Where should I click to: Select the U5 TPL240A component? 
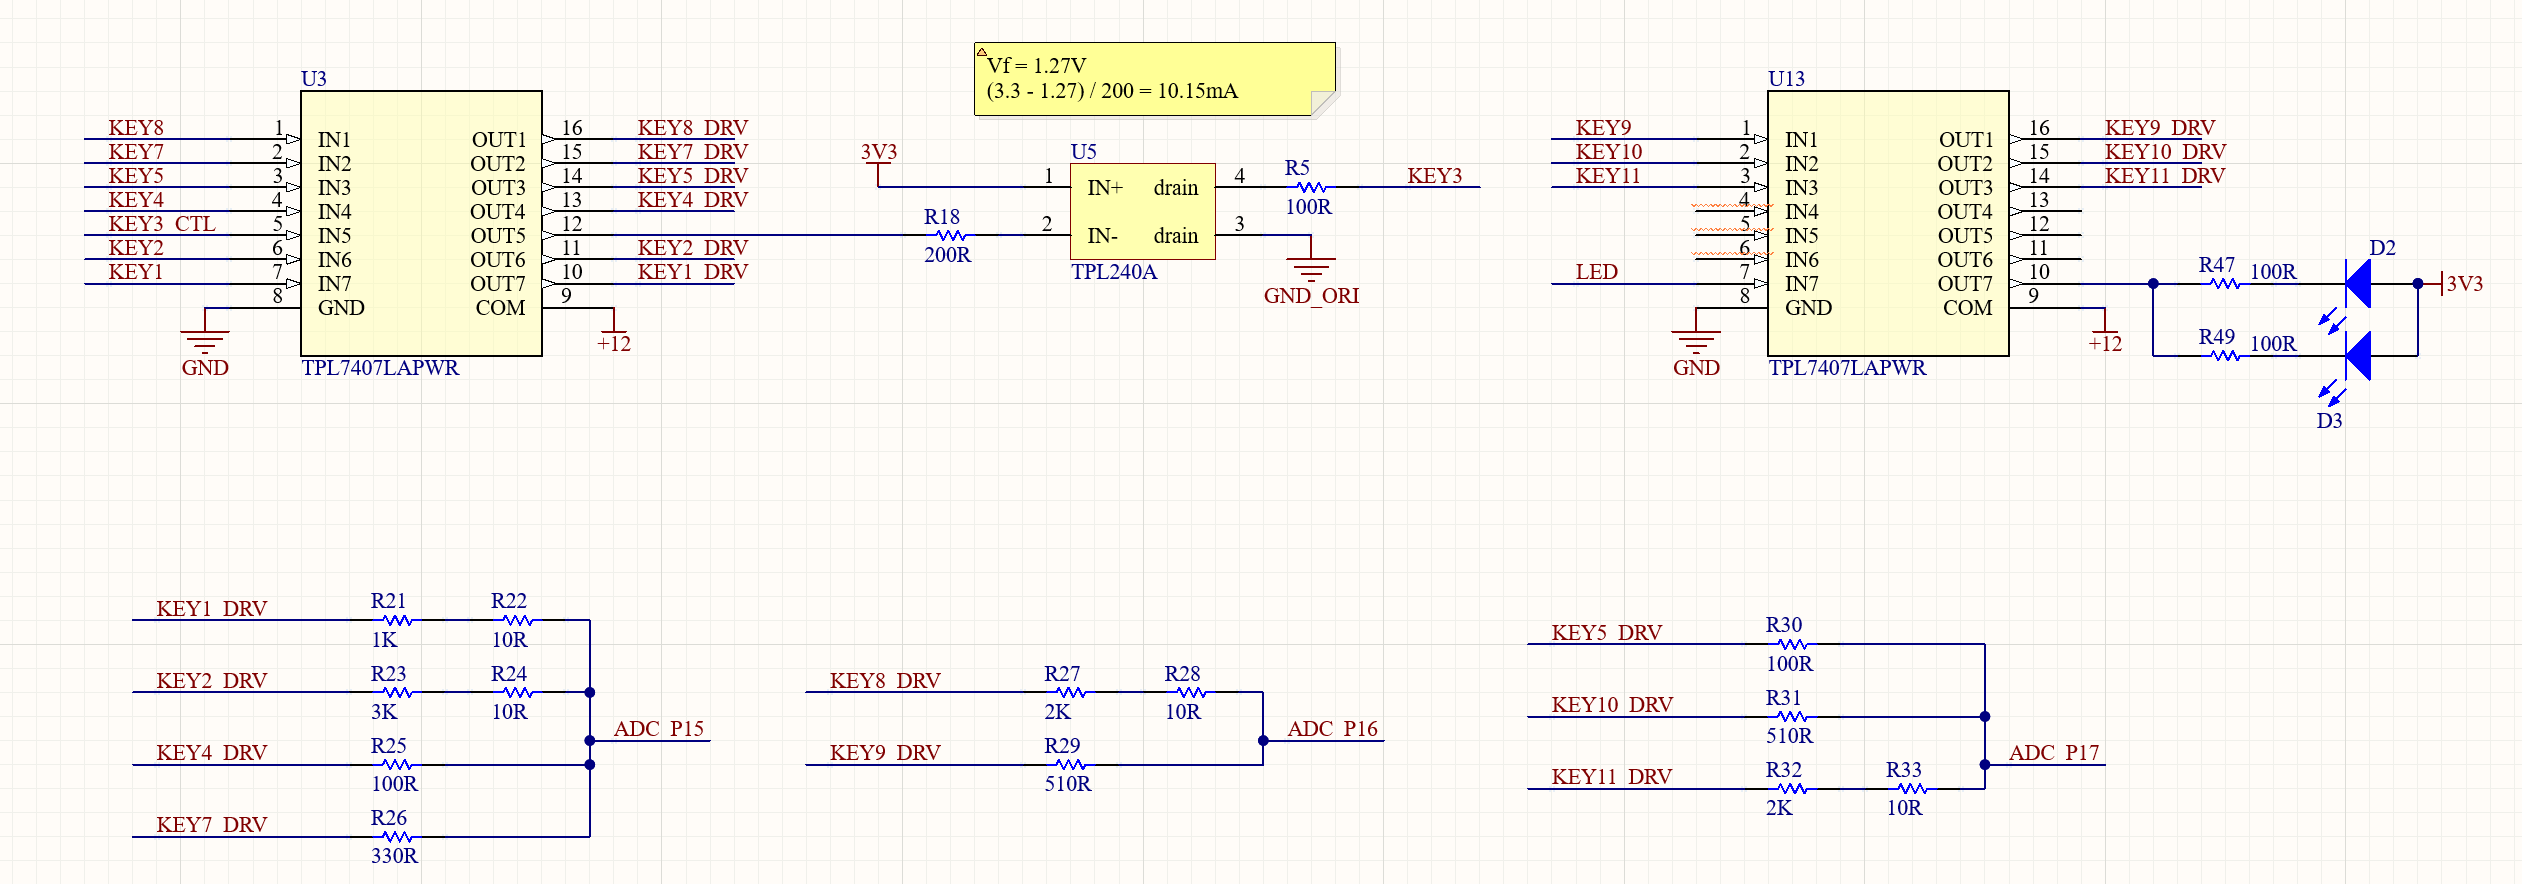coord(1143,211)
